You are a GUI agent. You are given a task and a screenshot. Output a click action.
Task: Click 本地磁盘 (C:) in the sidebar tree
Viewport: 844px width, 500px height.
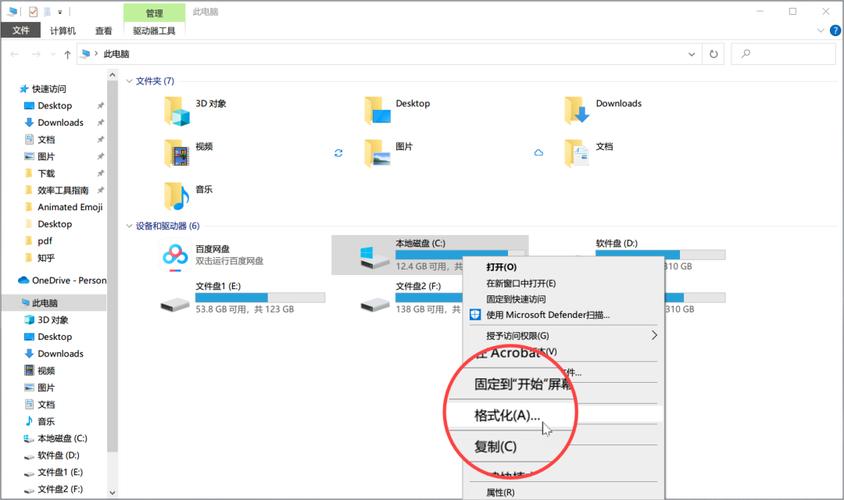click(62, 438)
